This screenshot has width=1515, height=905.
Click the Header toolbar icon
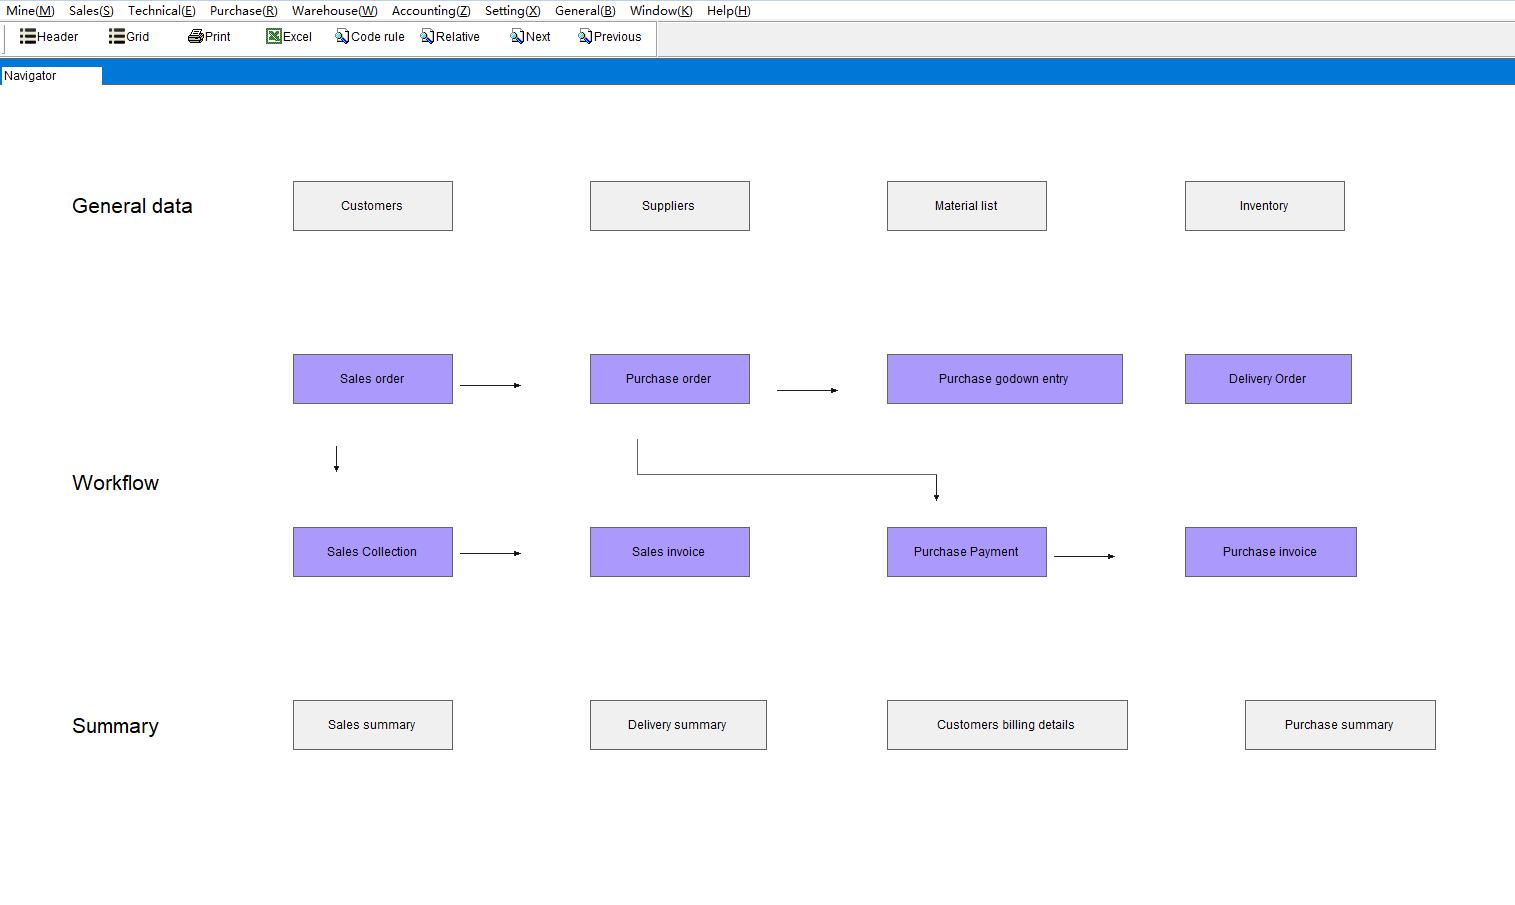28,37
